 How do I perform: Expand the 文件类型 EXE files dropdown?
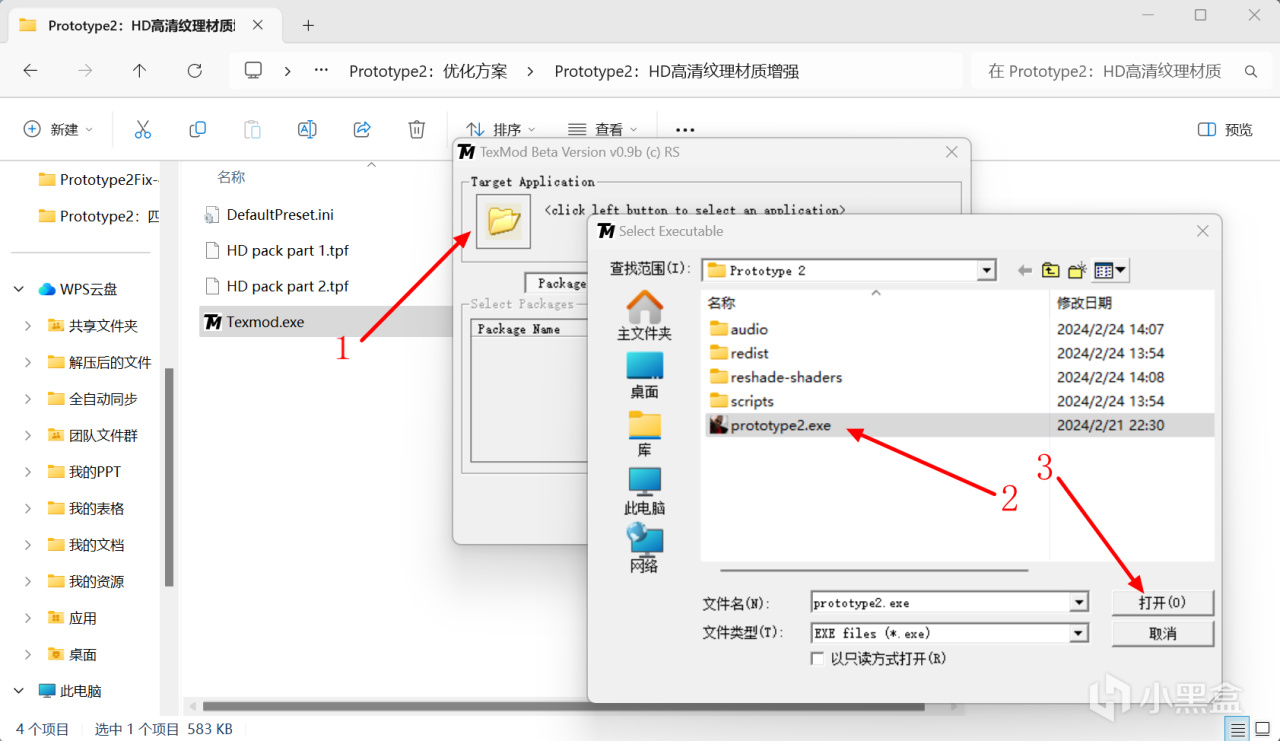point(1078,633)
